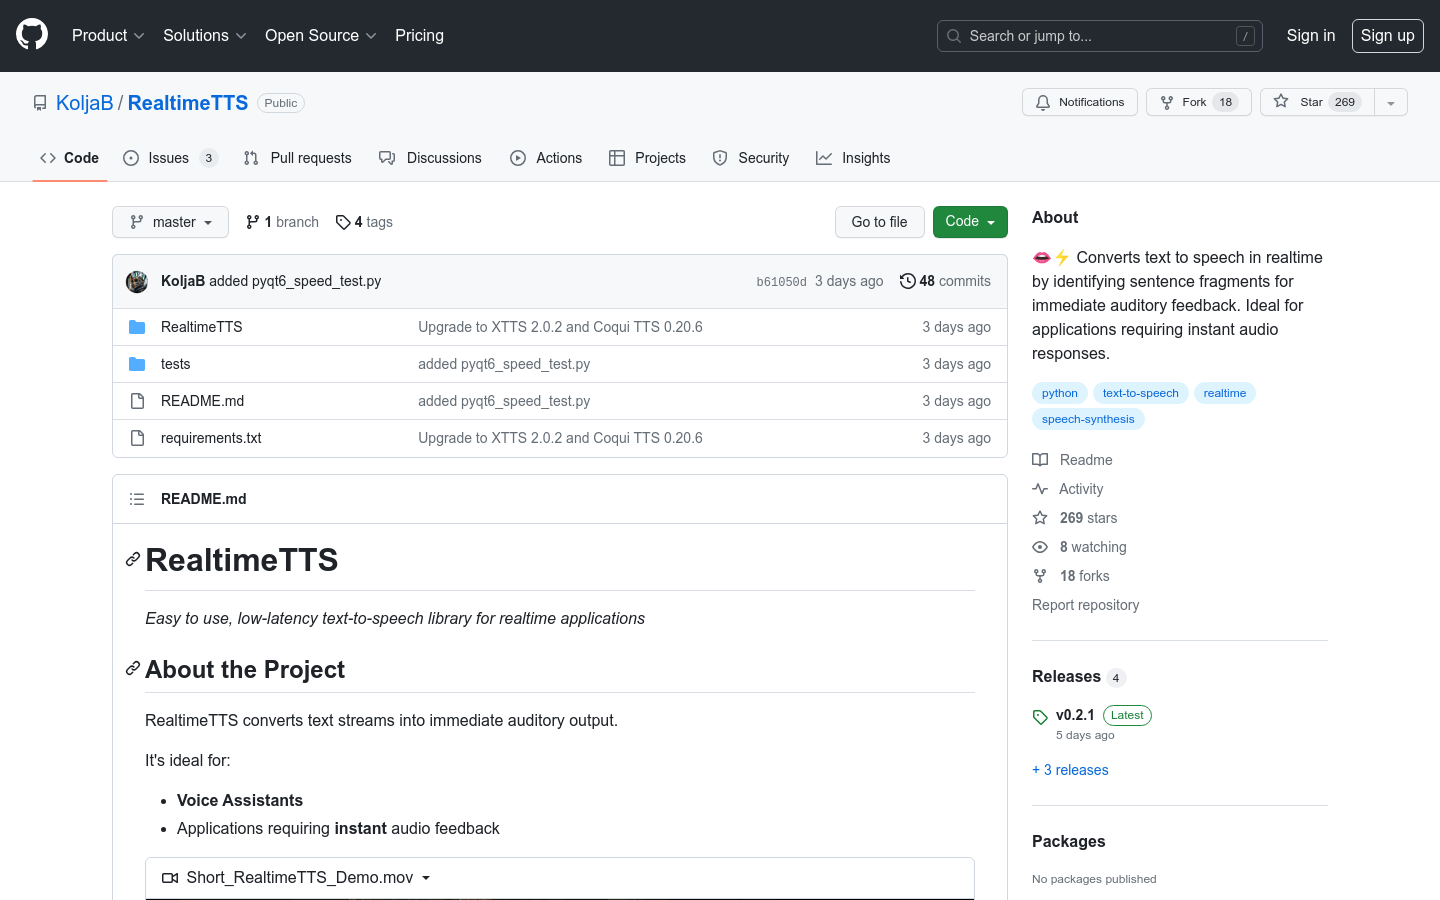Image resolution: width=1440 pixels, height=900 pixels.
Task: Click the Search or jump to field
Action: (x=1099, y=36)
